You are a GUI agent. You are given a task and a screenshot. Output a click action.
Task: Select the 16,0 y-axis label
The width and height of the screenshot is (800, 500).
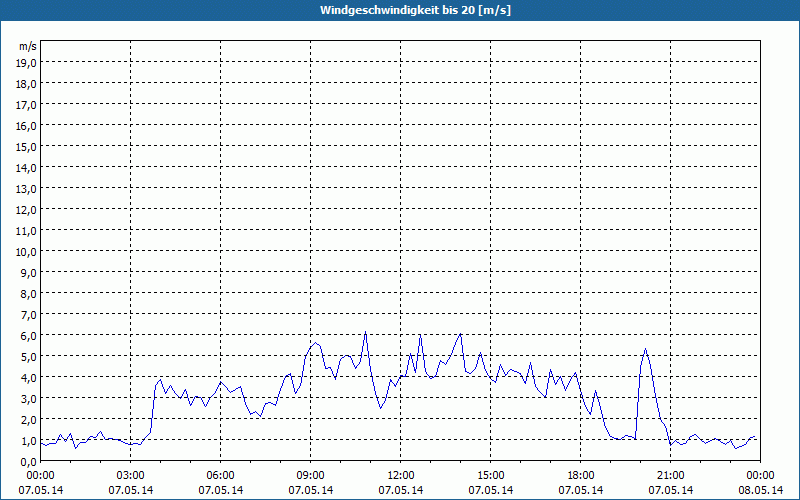click(27, 126)
